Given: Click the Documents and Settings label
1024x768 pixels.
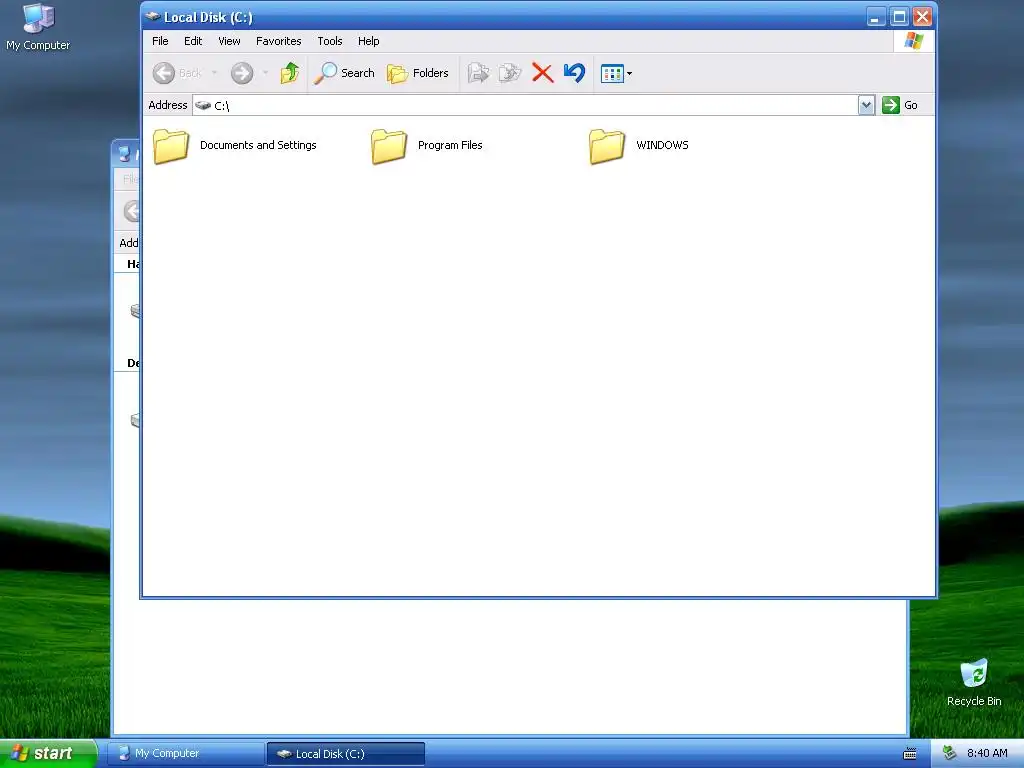Looking at the screenshot, I should click(x=258, y=145).
